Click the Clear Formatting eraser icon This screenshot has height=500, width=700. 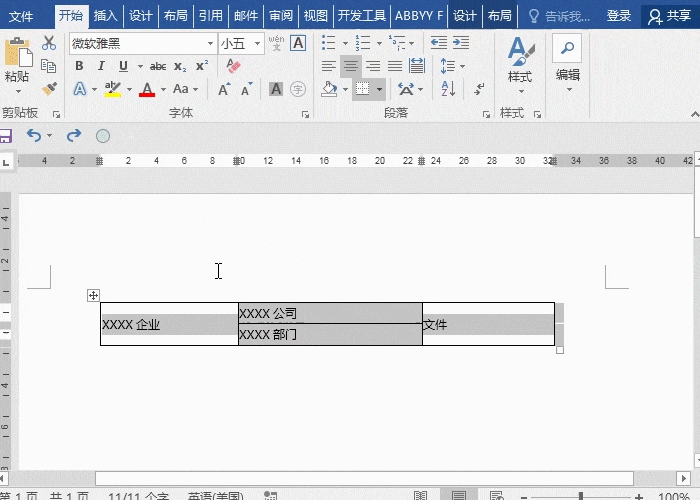[x=235, y=66]
